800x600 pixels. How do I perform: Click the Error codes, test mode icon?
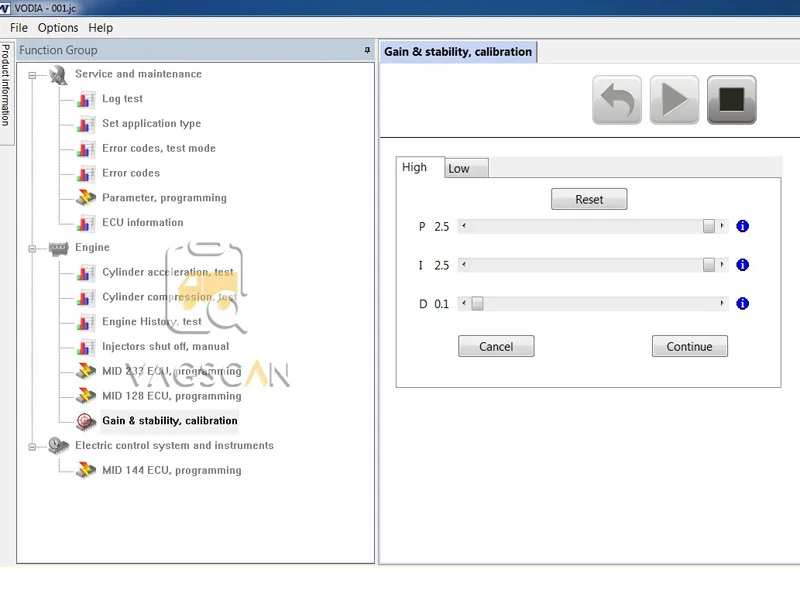(86, 148)
